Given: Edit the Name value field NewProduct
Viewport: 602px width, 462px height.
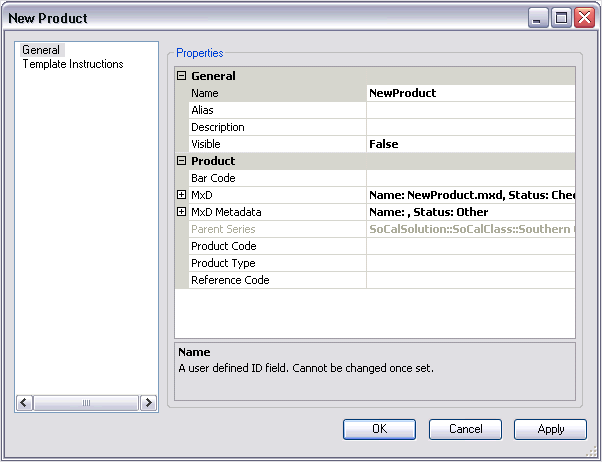Looking at the screenshot, I should [x=470, y=93].
